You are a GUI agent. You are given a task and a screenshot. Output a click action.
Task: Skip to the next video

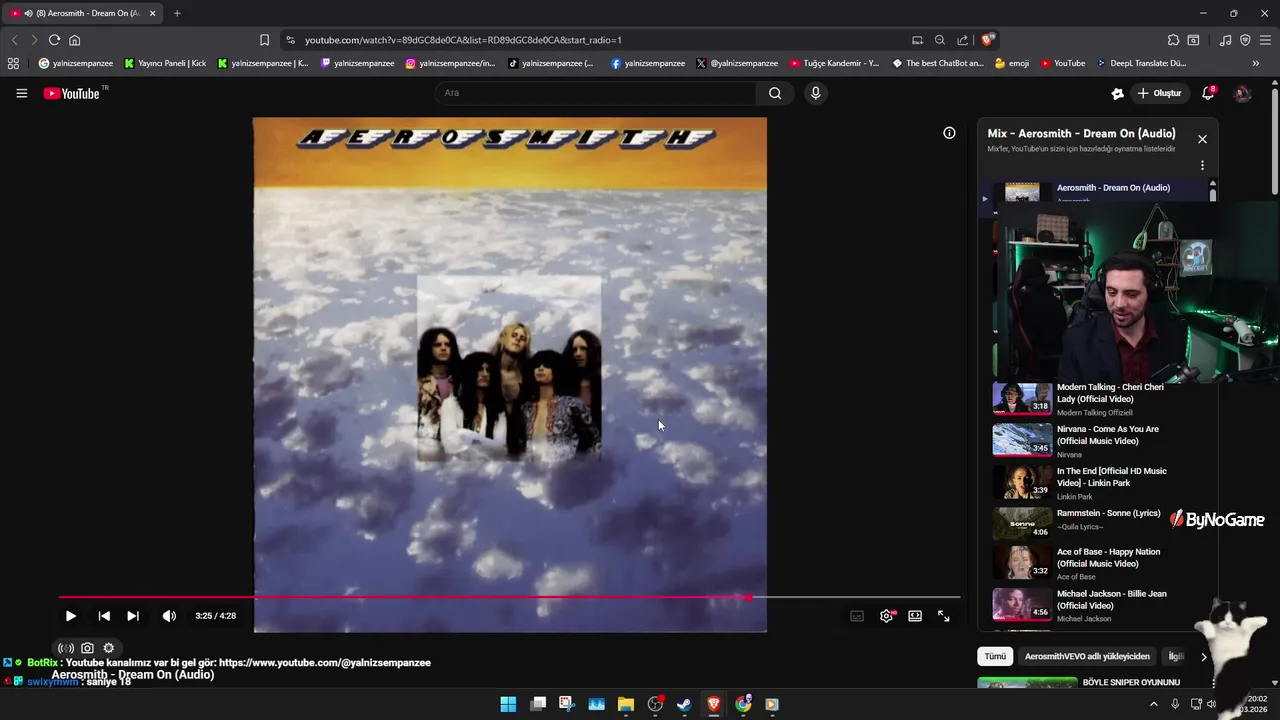point(133,616)
